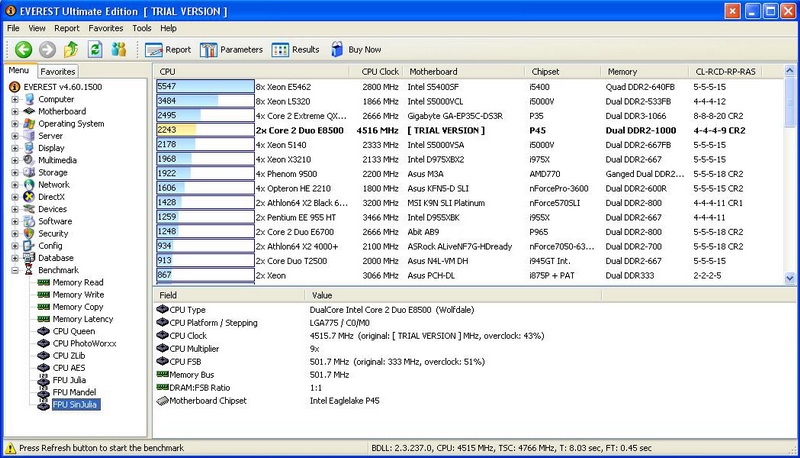
Task: Select the FPU SinJulia tree item
Action: (75, 405)
